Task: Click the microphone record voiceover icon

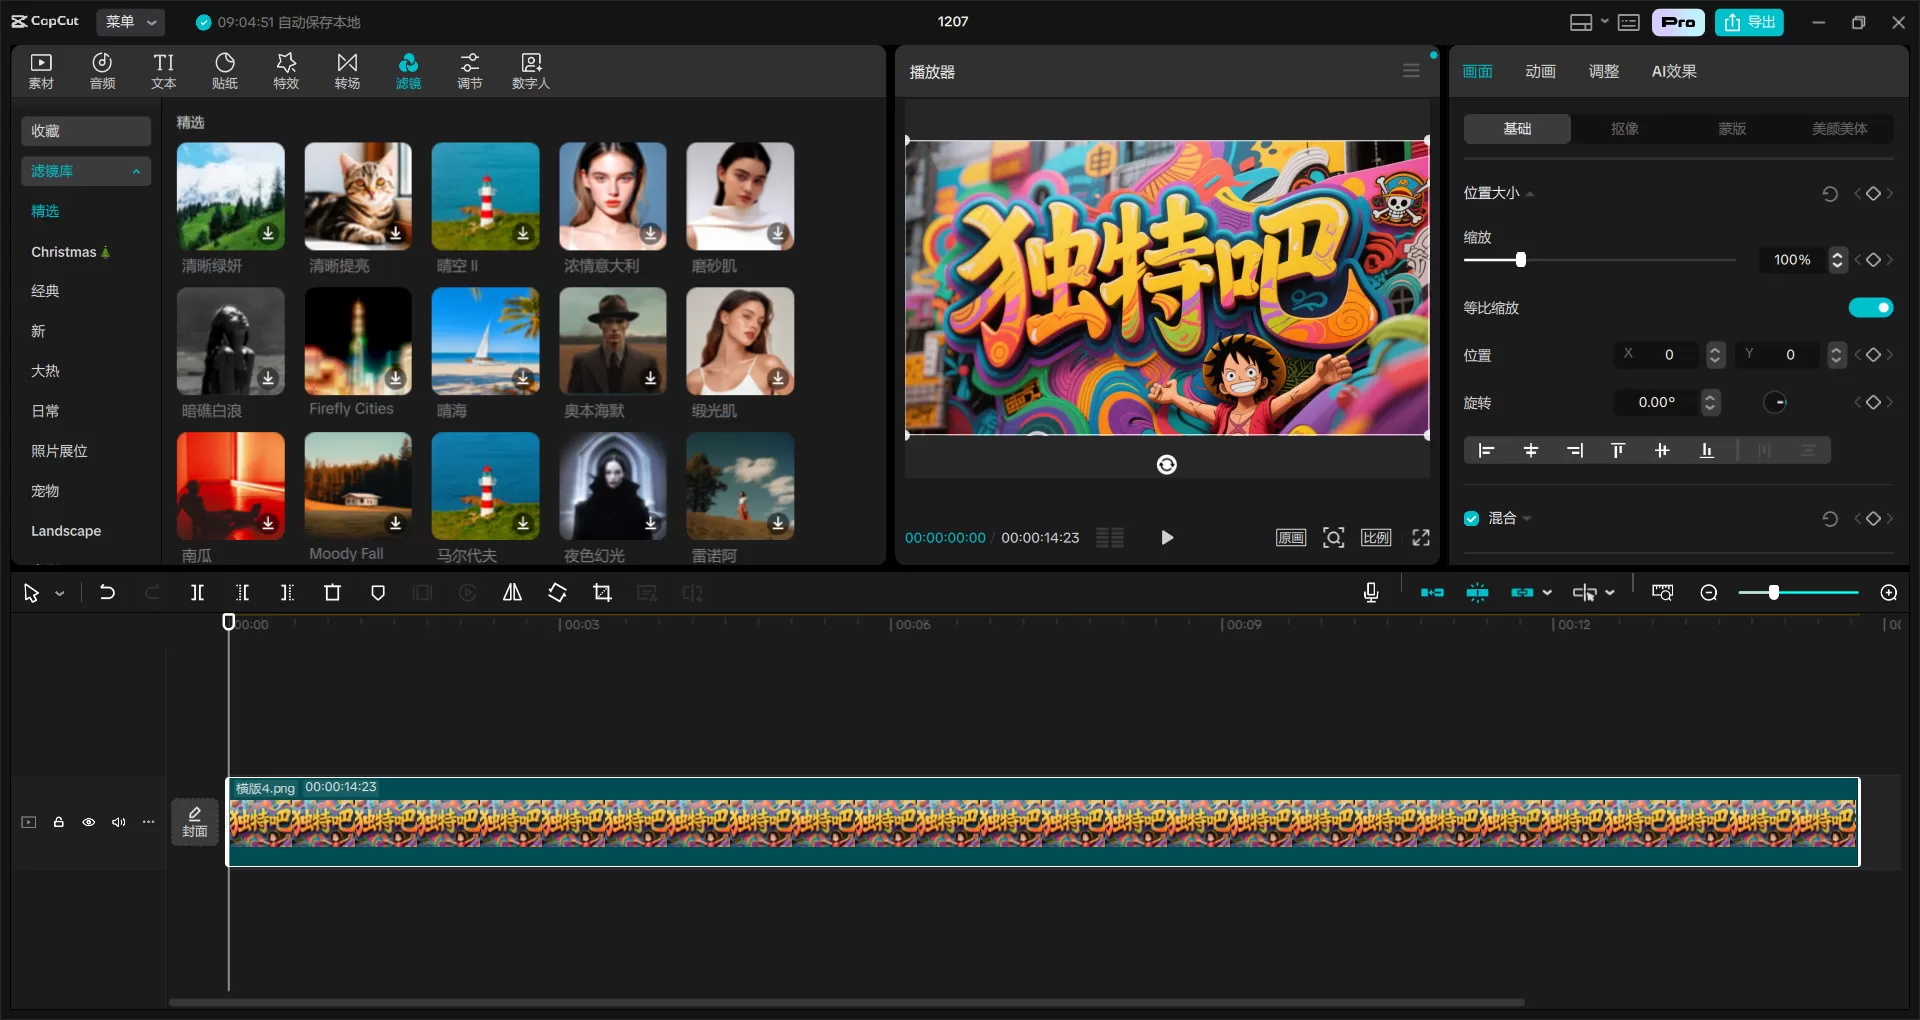Action: [x=1371, y=593]
